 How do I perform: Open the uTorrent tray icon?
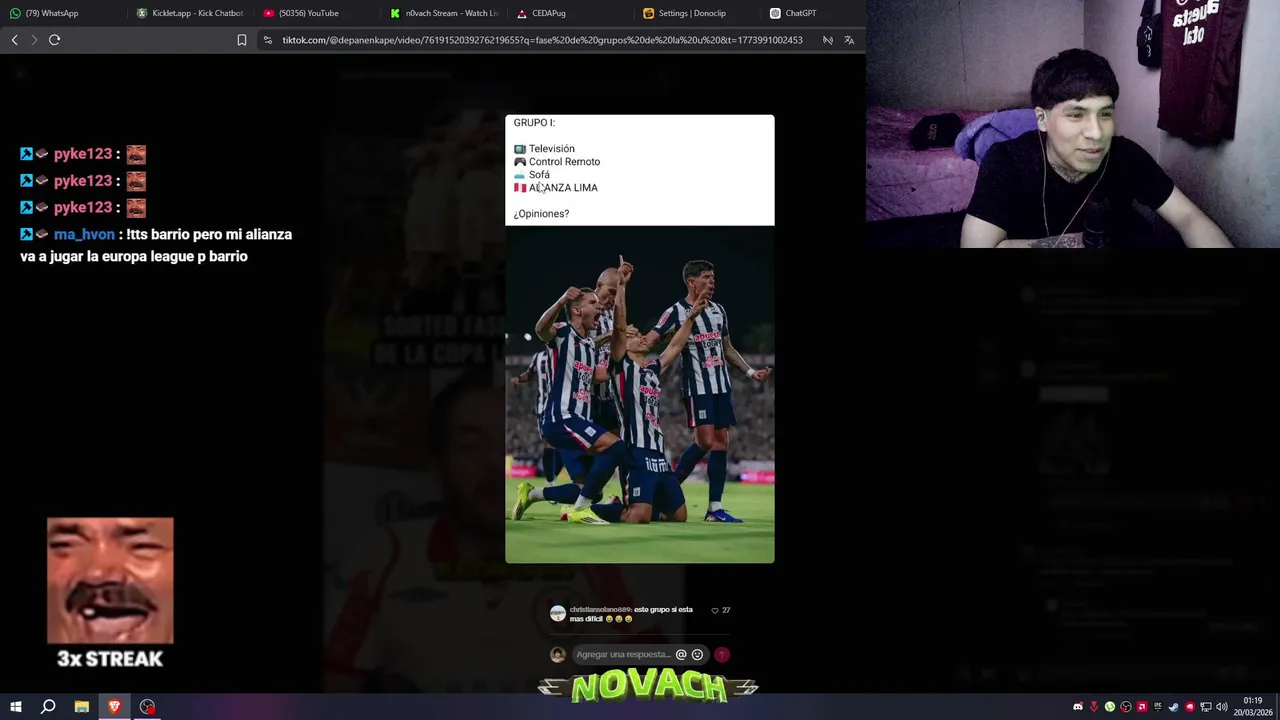point(1110,707)
